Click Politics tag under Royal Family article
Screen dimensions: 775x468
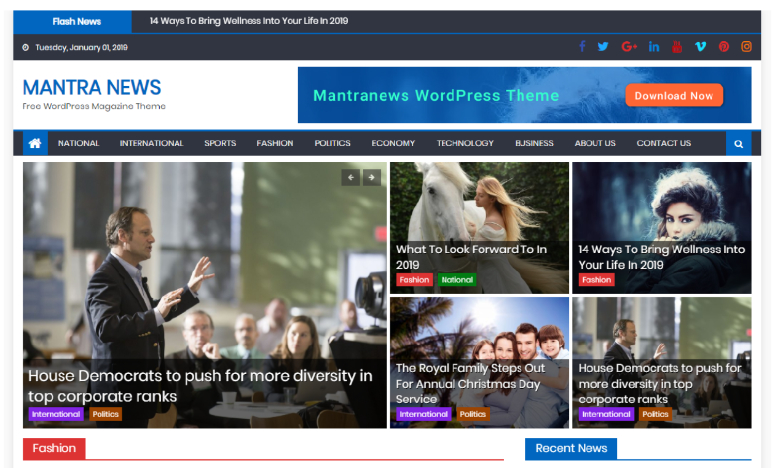click(473, 414)
